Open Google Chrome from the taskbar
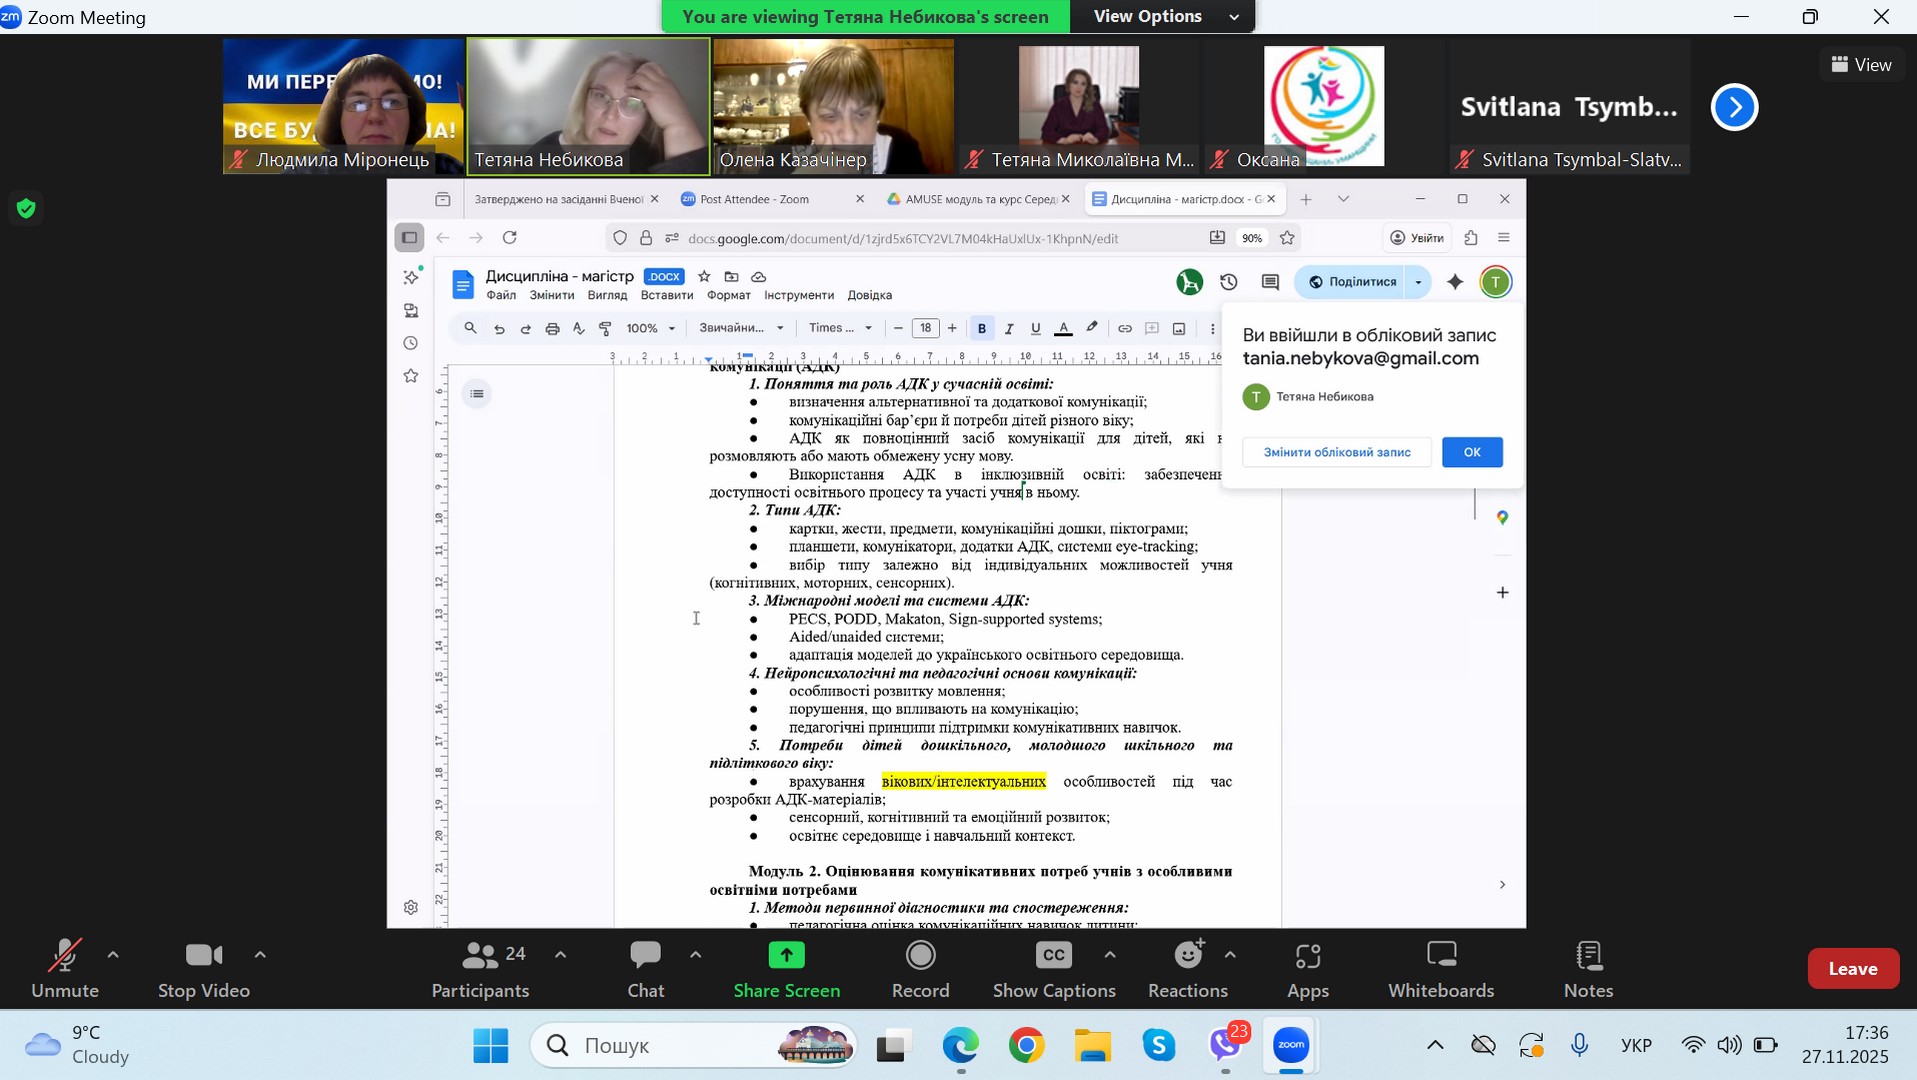1917x1080 pixels. [x=1026, y=1045]
